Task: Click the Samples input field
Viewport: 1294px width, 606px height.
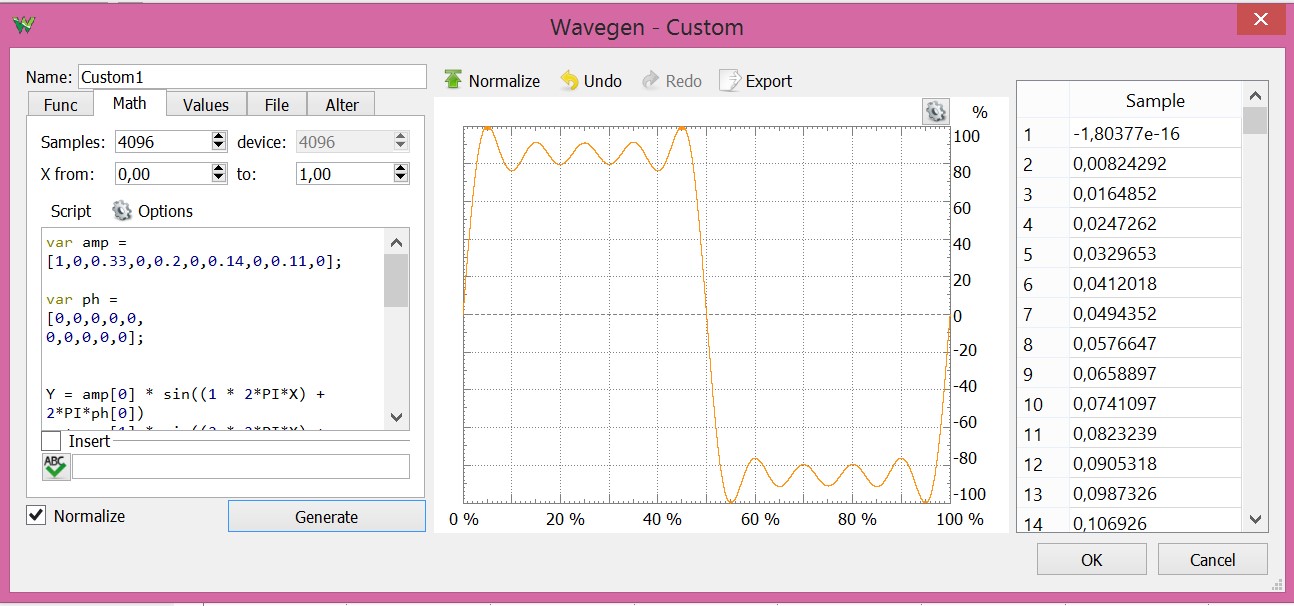Action: [164, 142]
